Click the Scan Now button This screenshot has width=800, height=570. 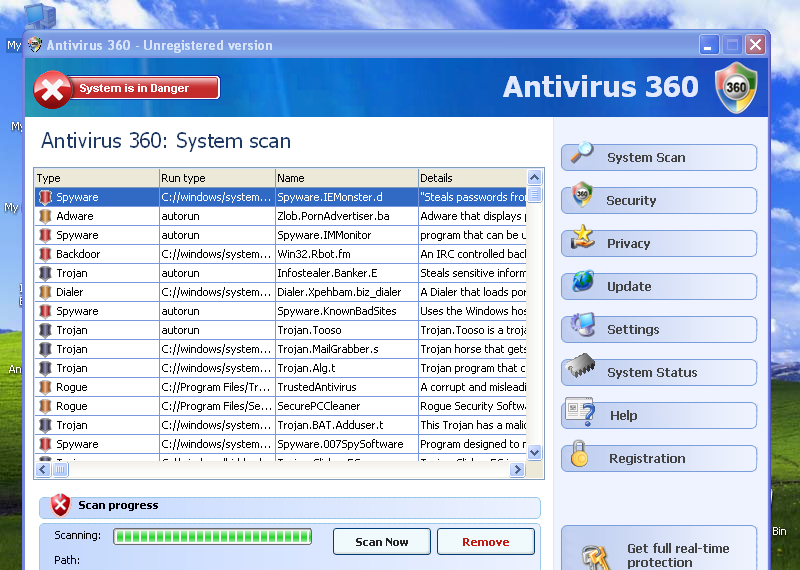(x=382, y=541)
